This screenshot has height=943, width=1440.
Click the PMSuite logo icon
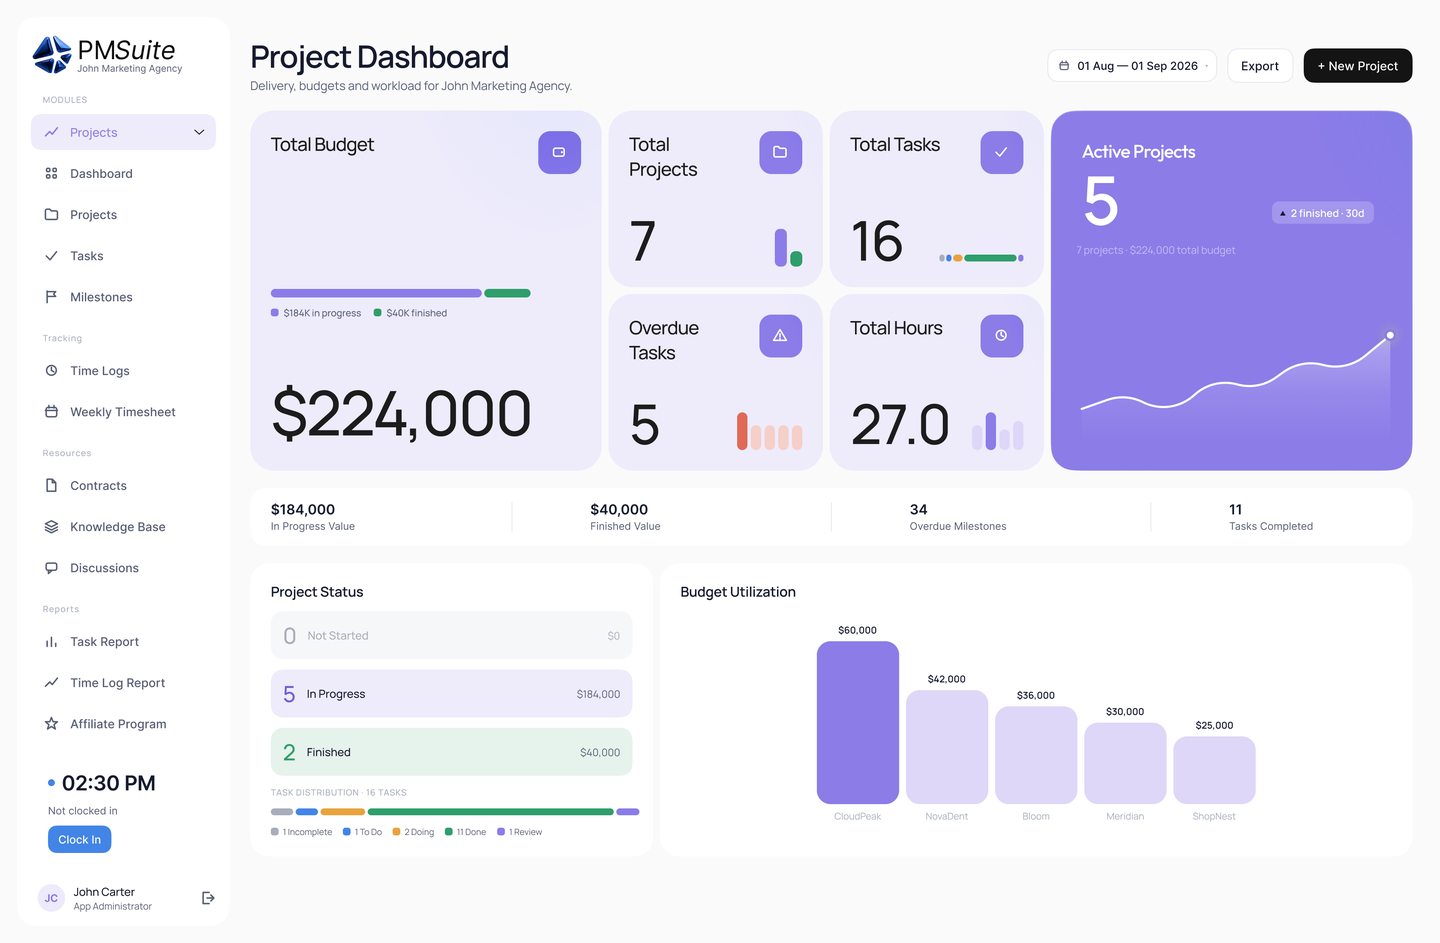pyautogui.click(x=52, y=55)
